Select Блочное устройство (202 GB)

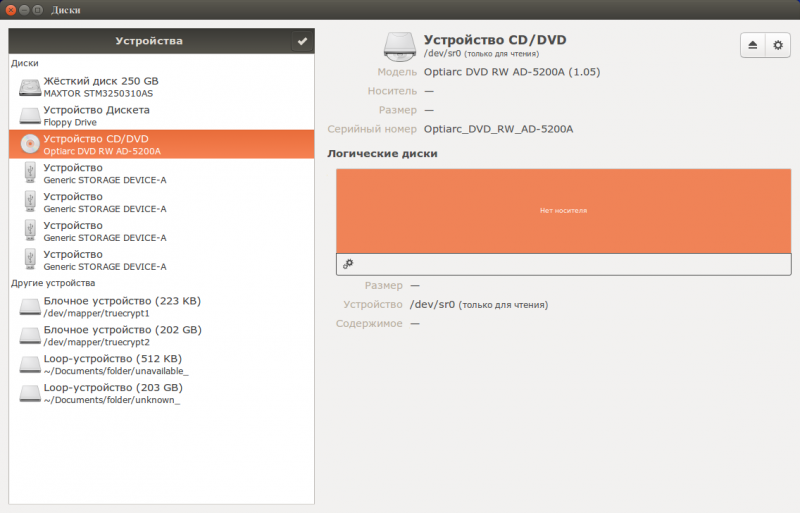coord(161,335)
